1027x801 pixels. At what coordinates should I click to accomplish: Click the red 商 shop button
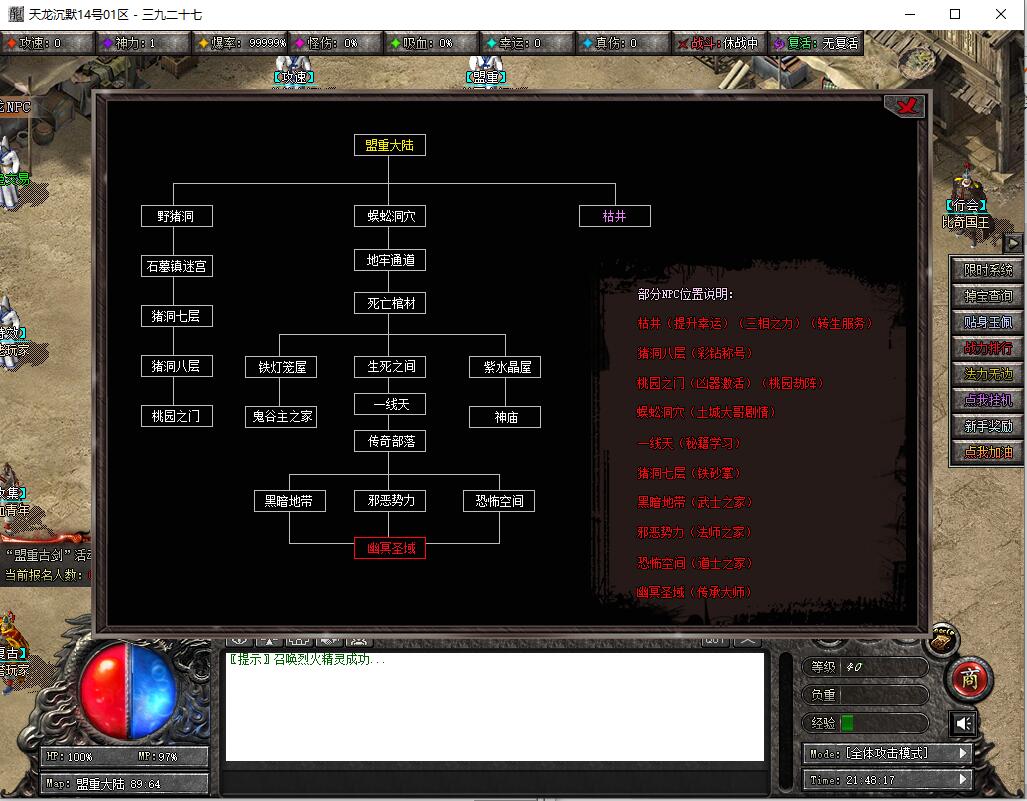967,679
